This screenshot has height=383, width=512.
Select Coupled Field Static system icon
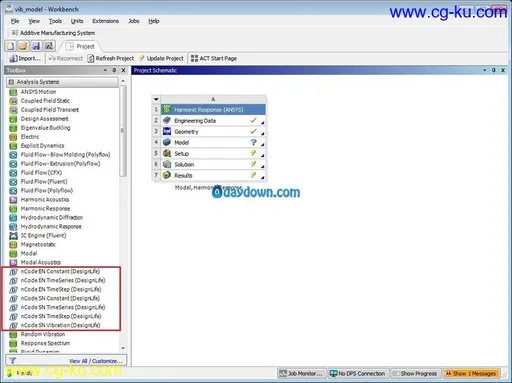point(13,101)
